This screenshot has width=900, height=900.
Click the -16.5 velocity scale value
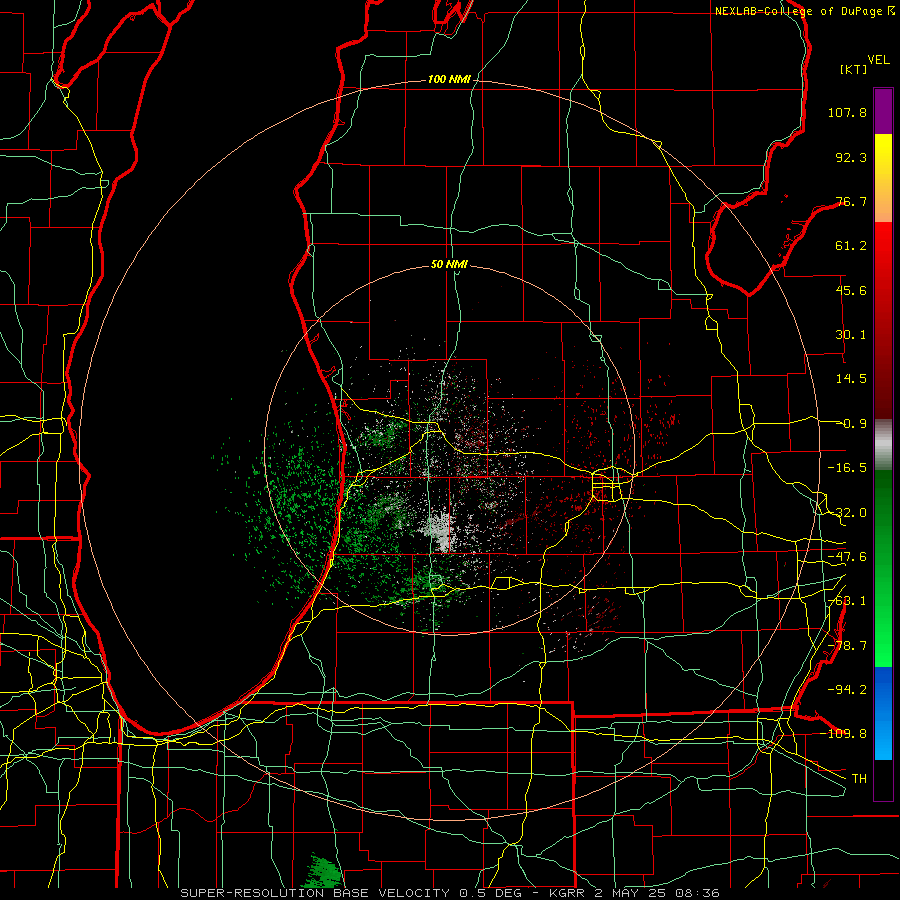[847, 468]
